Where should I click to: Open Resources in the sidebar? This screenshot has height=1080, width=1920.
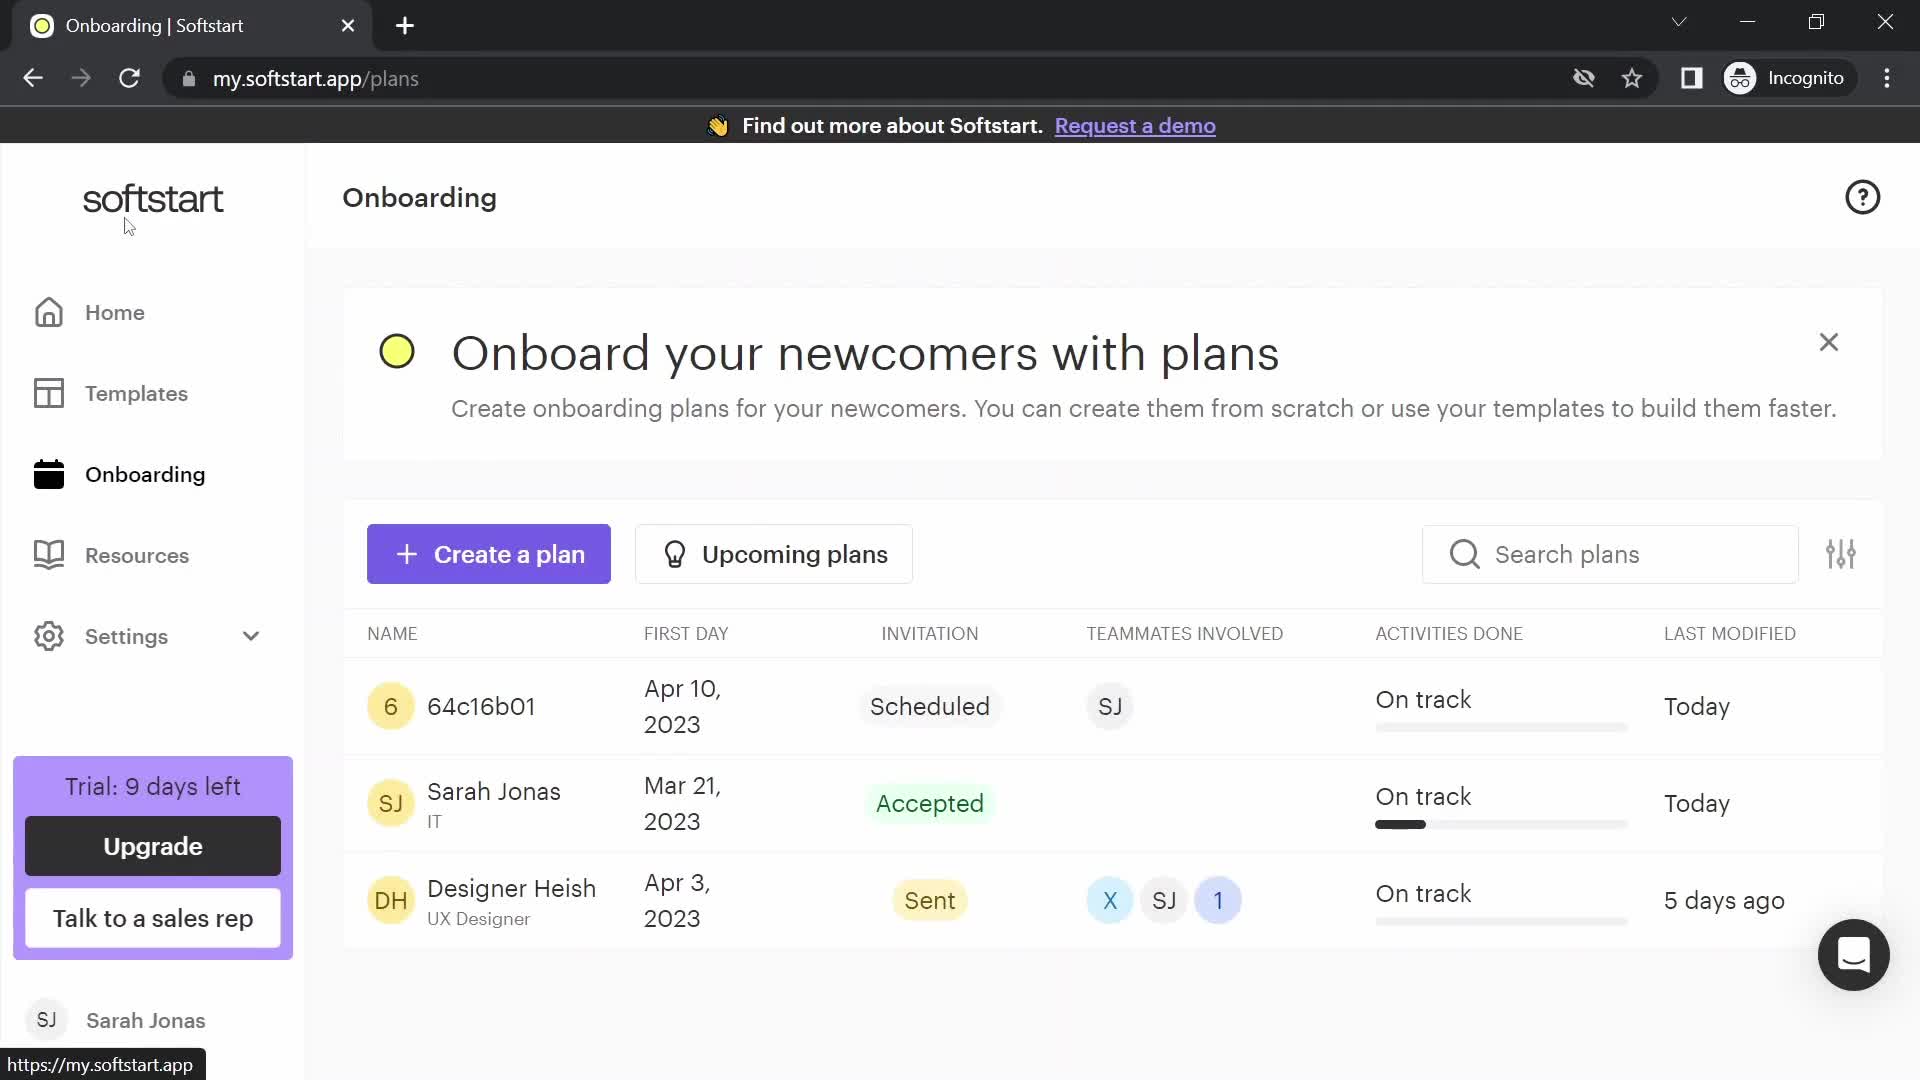pyautogui.click(x=137, y=556)
